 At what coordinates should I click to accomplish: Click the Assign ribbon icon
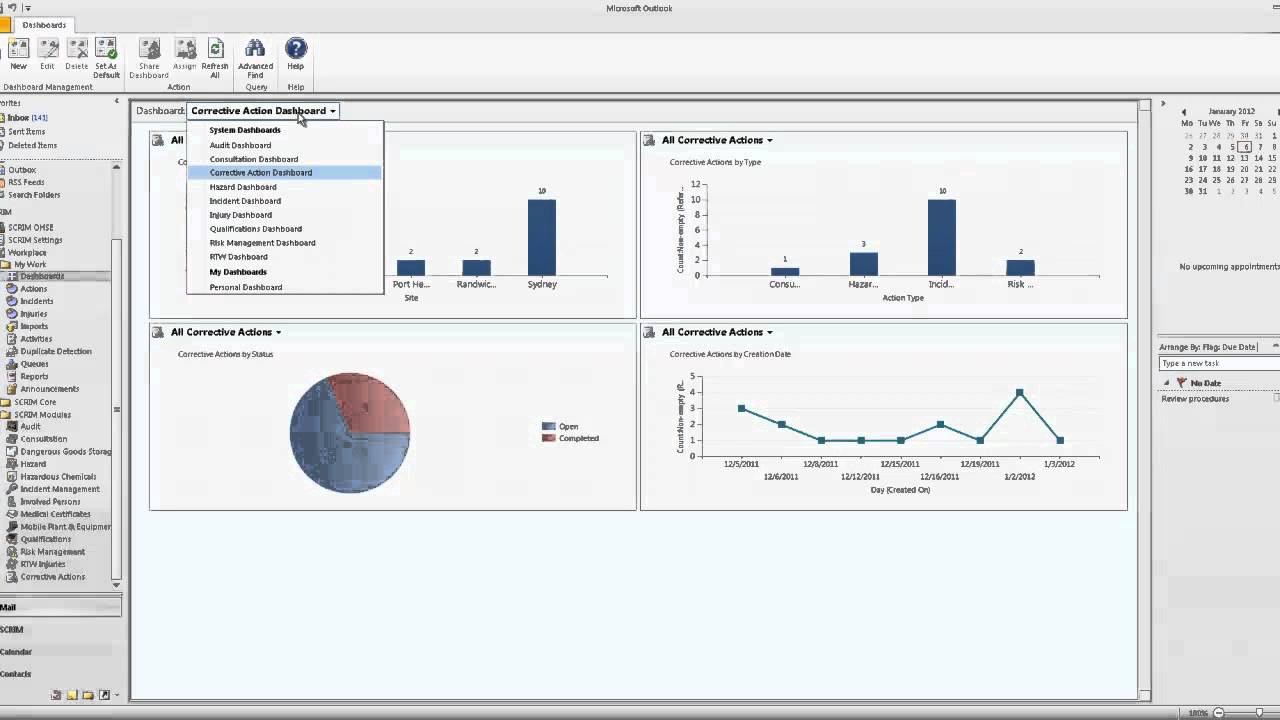184,49
